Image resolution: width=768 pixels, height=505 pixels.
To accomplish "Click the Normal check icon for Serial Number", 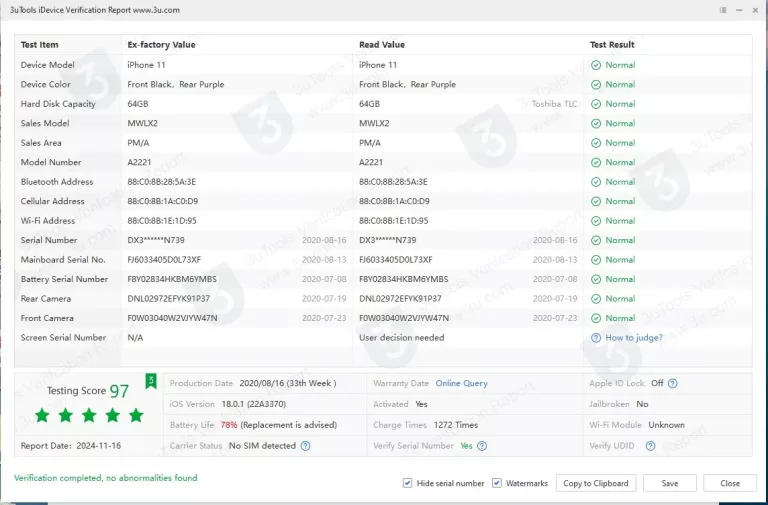I will click(x=596, y=240).
